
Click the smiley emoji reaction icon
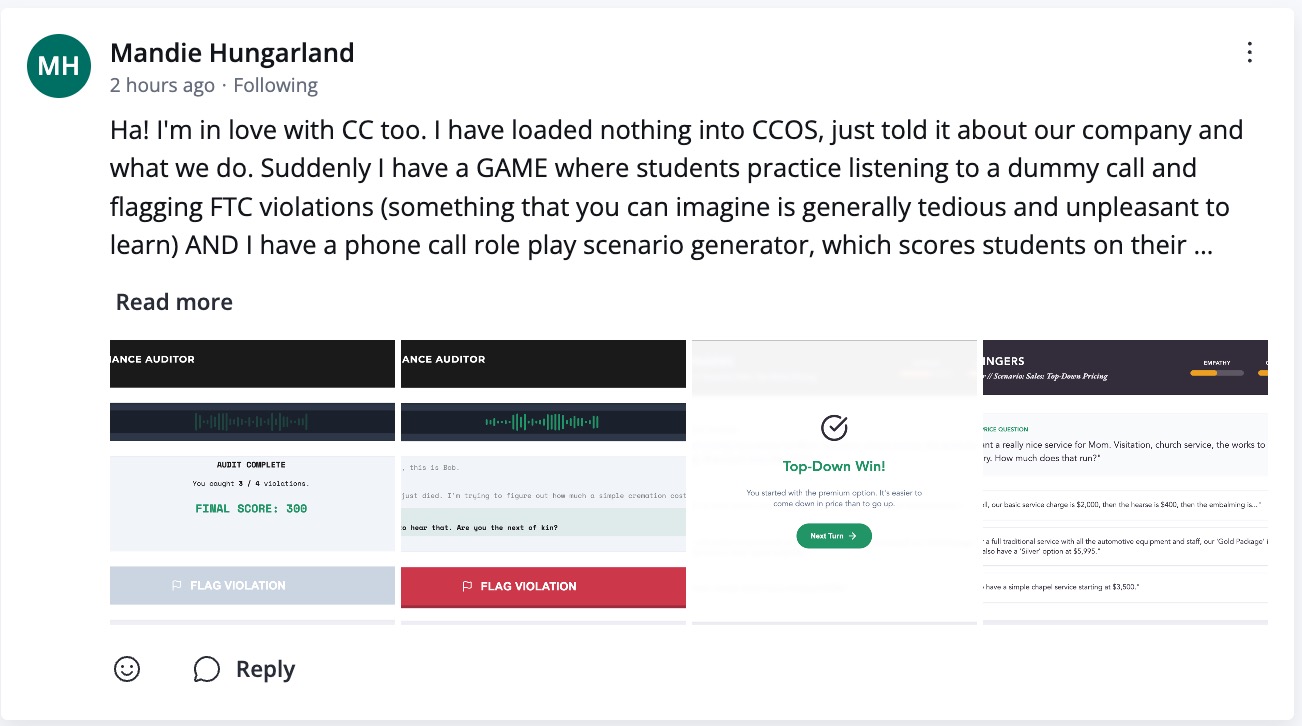coord(126,669)
